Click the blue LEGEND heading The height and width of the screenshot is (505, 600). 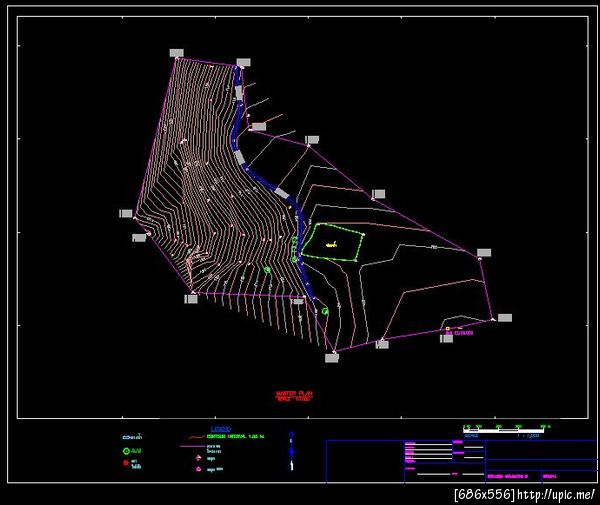221,429
